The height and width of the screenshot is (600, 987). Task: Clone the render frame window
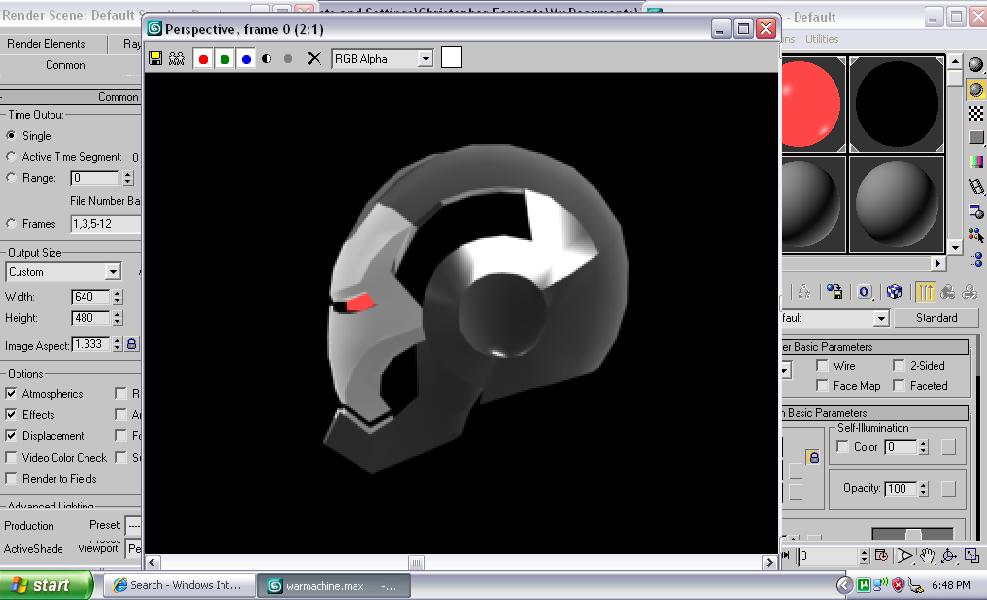coord(177,59)
